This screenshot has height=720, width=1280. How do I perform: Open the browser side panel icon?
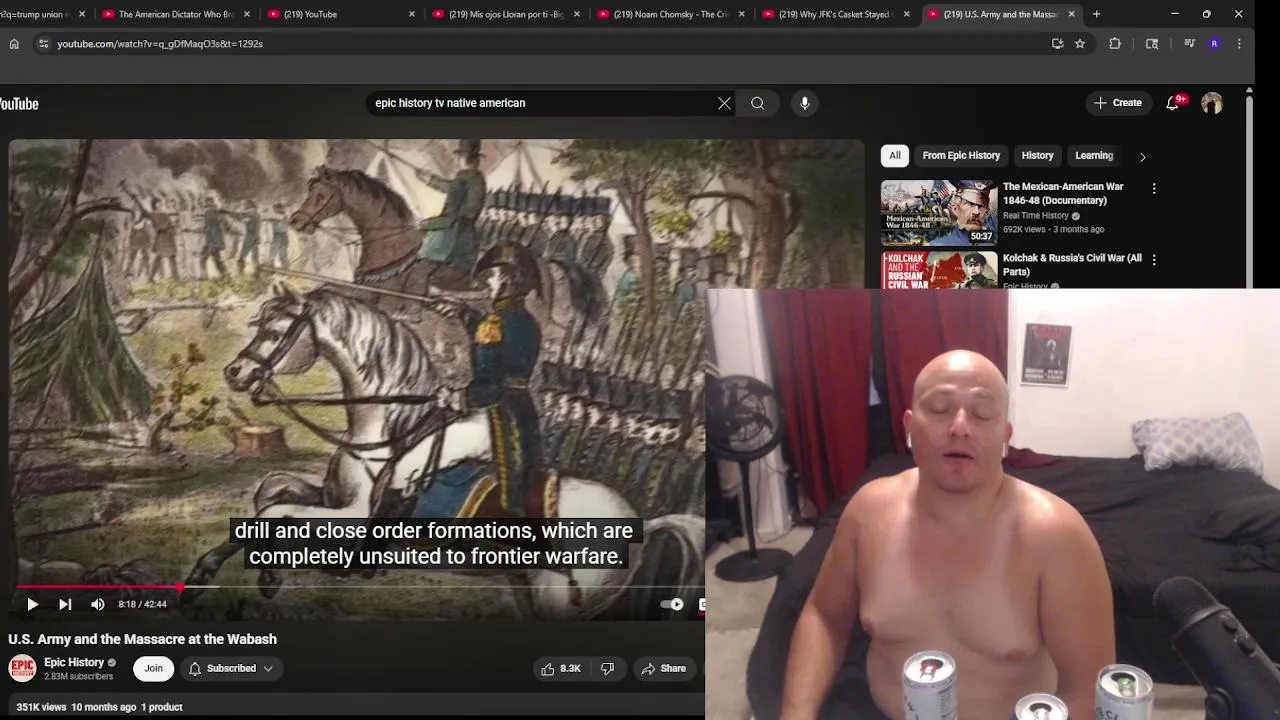point(1152,44)
